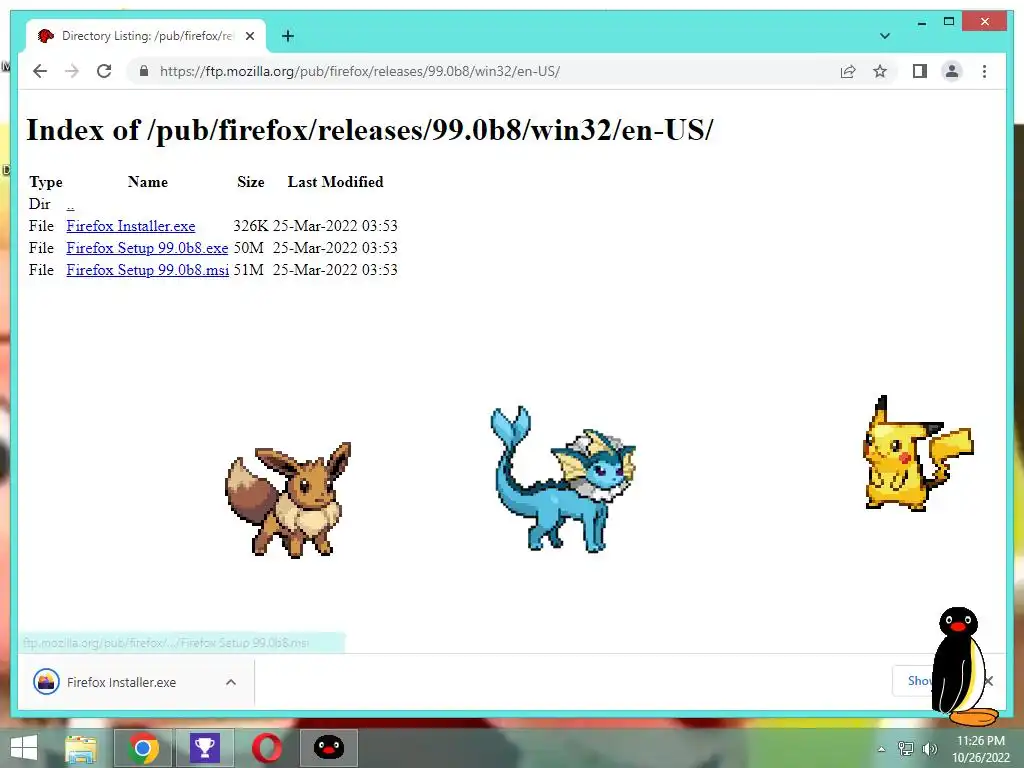The image size is (1024, 768).
Task: Click the Size column header
Action: pos(251,182)
